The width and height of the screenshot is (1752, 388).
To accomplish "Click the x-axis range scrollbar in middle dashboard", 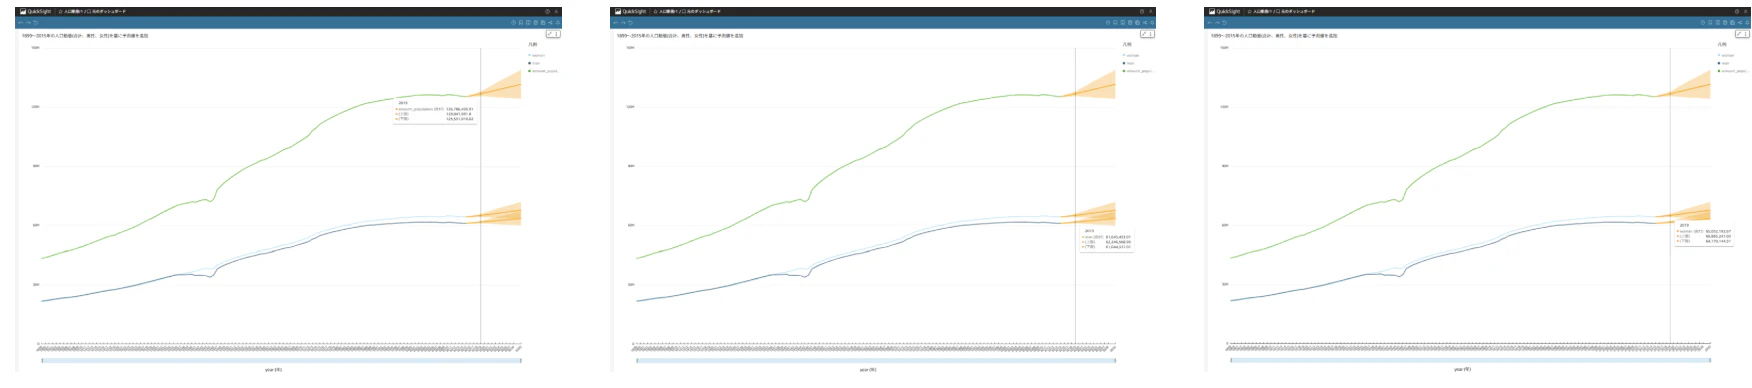I will coord(876,360).
